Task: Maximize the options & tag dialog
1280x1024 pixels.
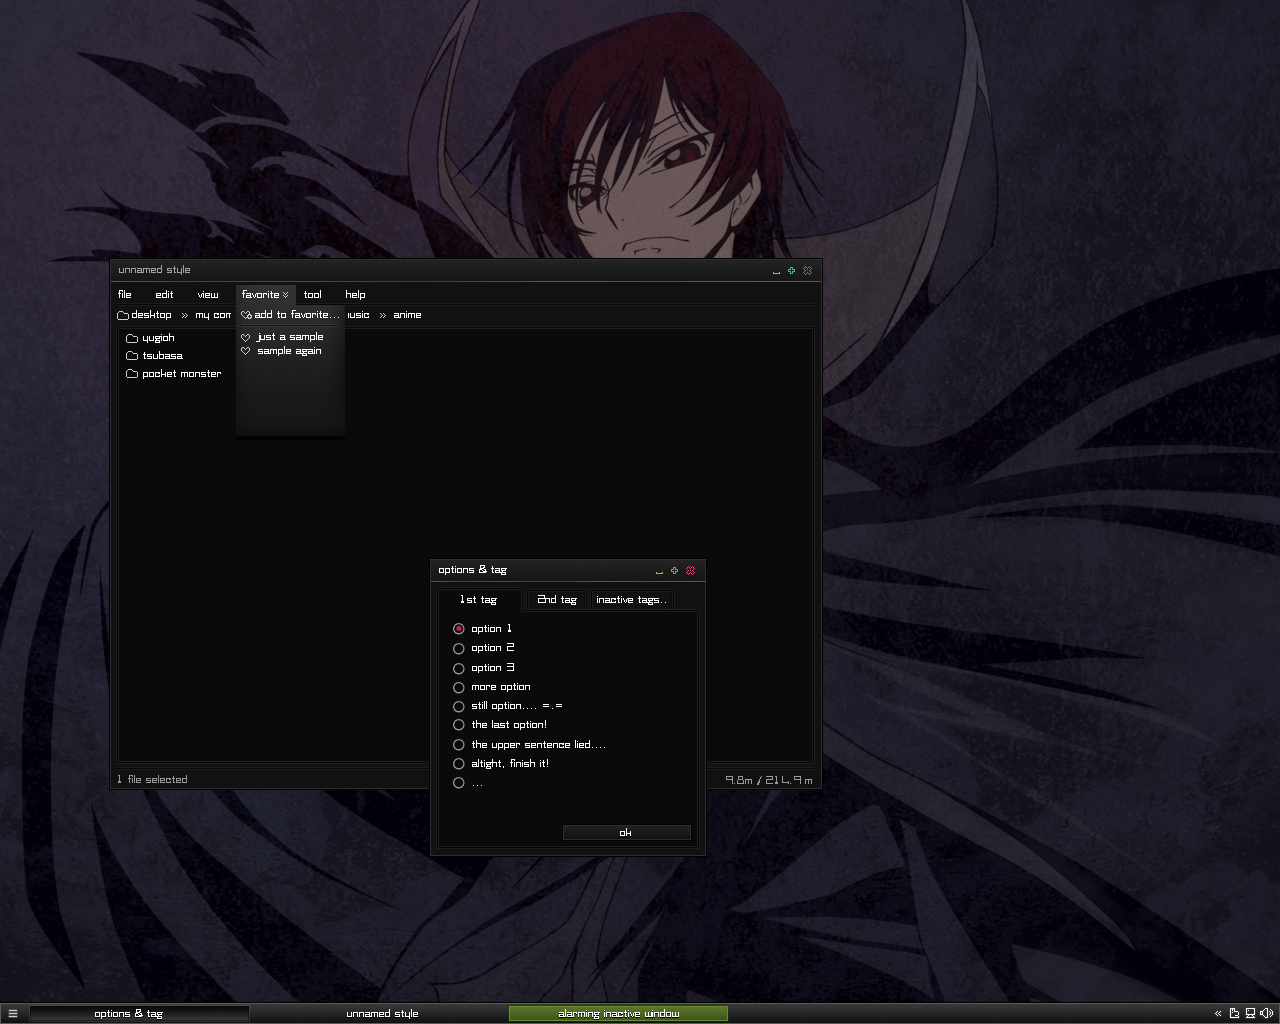Action: pos(674,570)
